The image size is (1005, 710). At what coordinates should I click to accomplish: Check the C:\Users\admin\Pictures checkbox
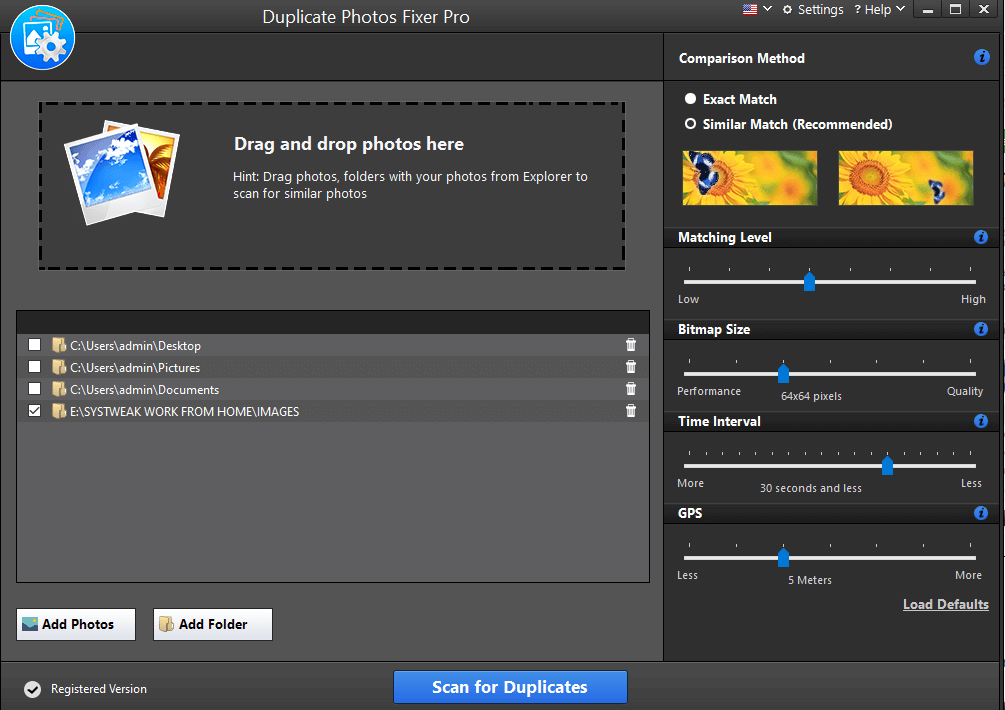(35, 367)
